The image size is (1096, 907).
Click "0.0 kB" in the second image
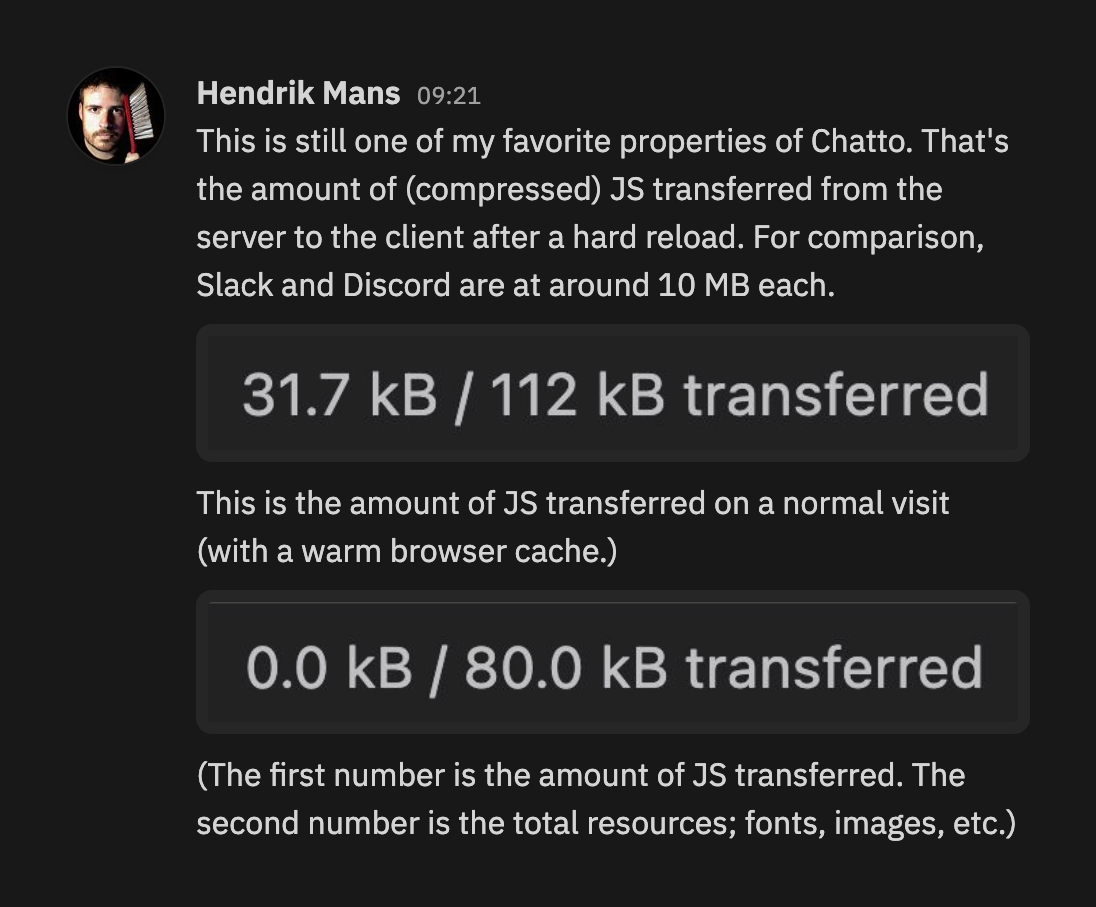pyautogui.click(x=329, y=668)
